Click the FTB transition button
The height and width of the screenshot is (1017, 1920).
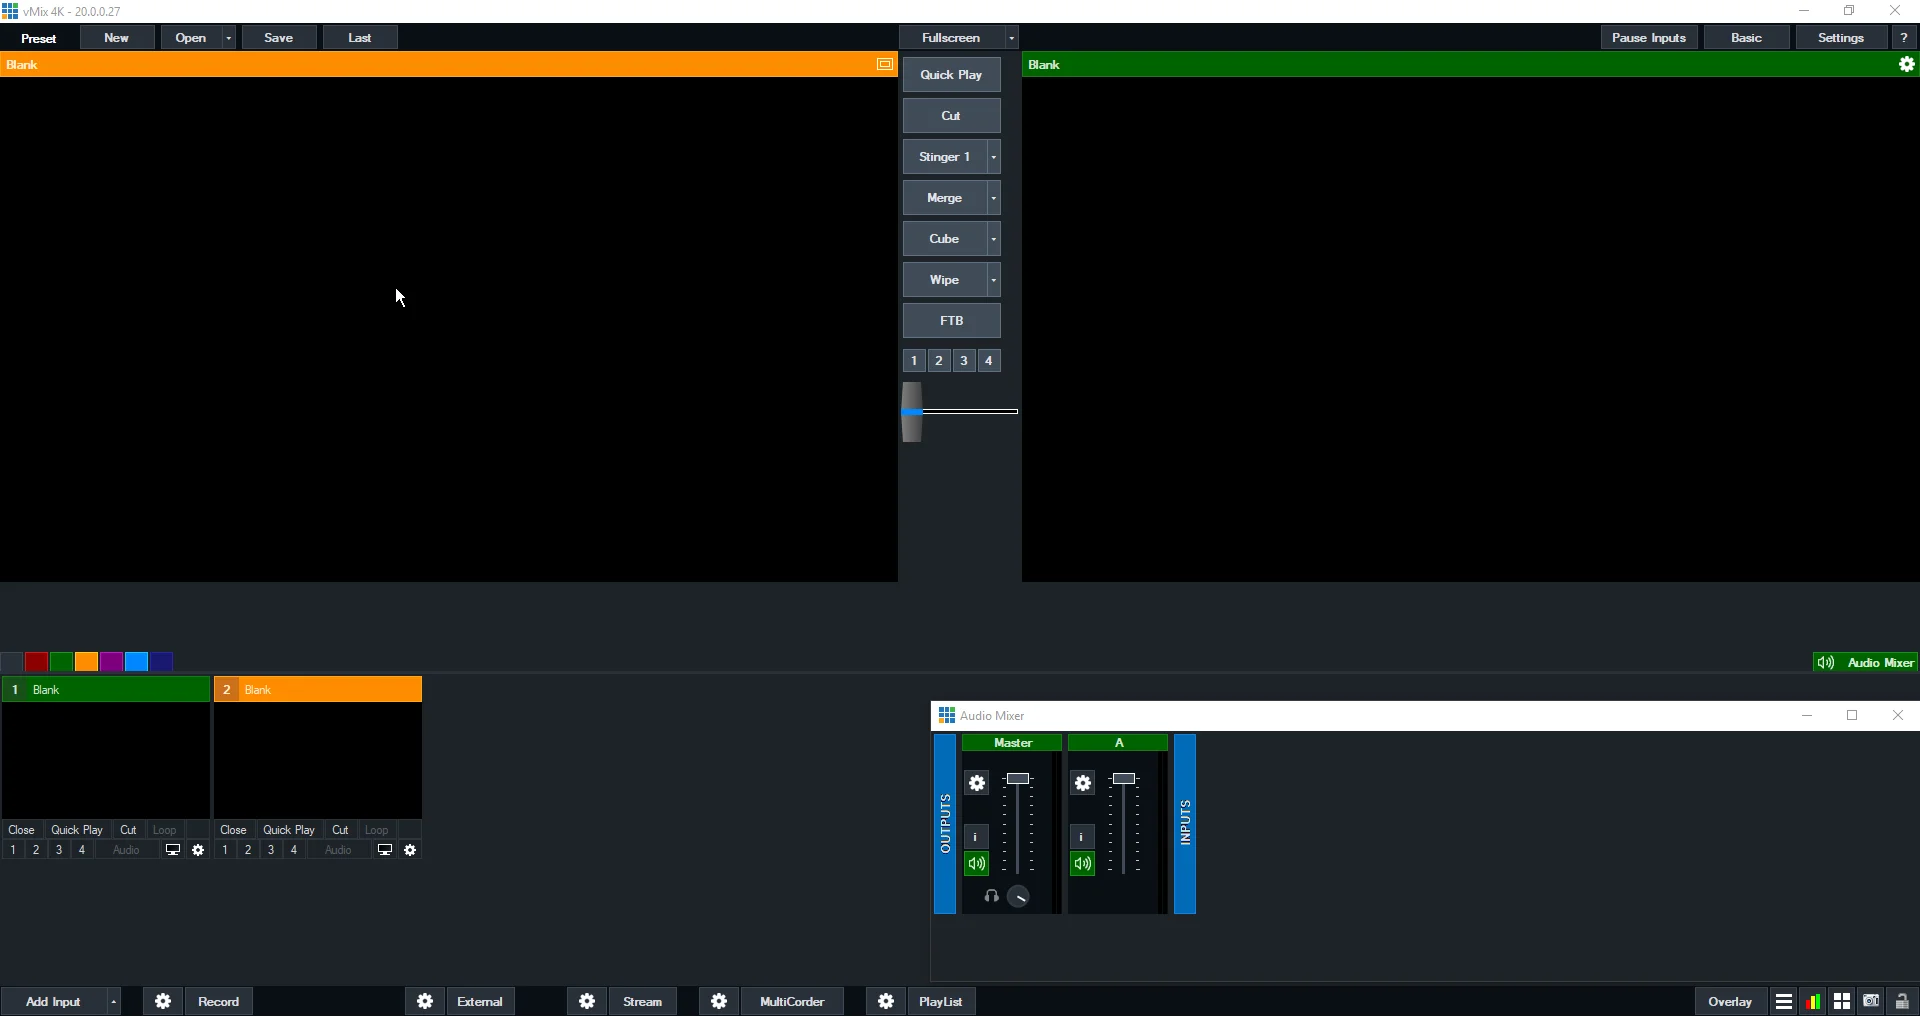tap(951, 321)
